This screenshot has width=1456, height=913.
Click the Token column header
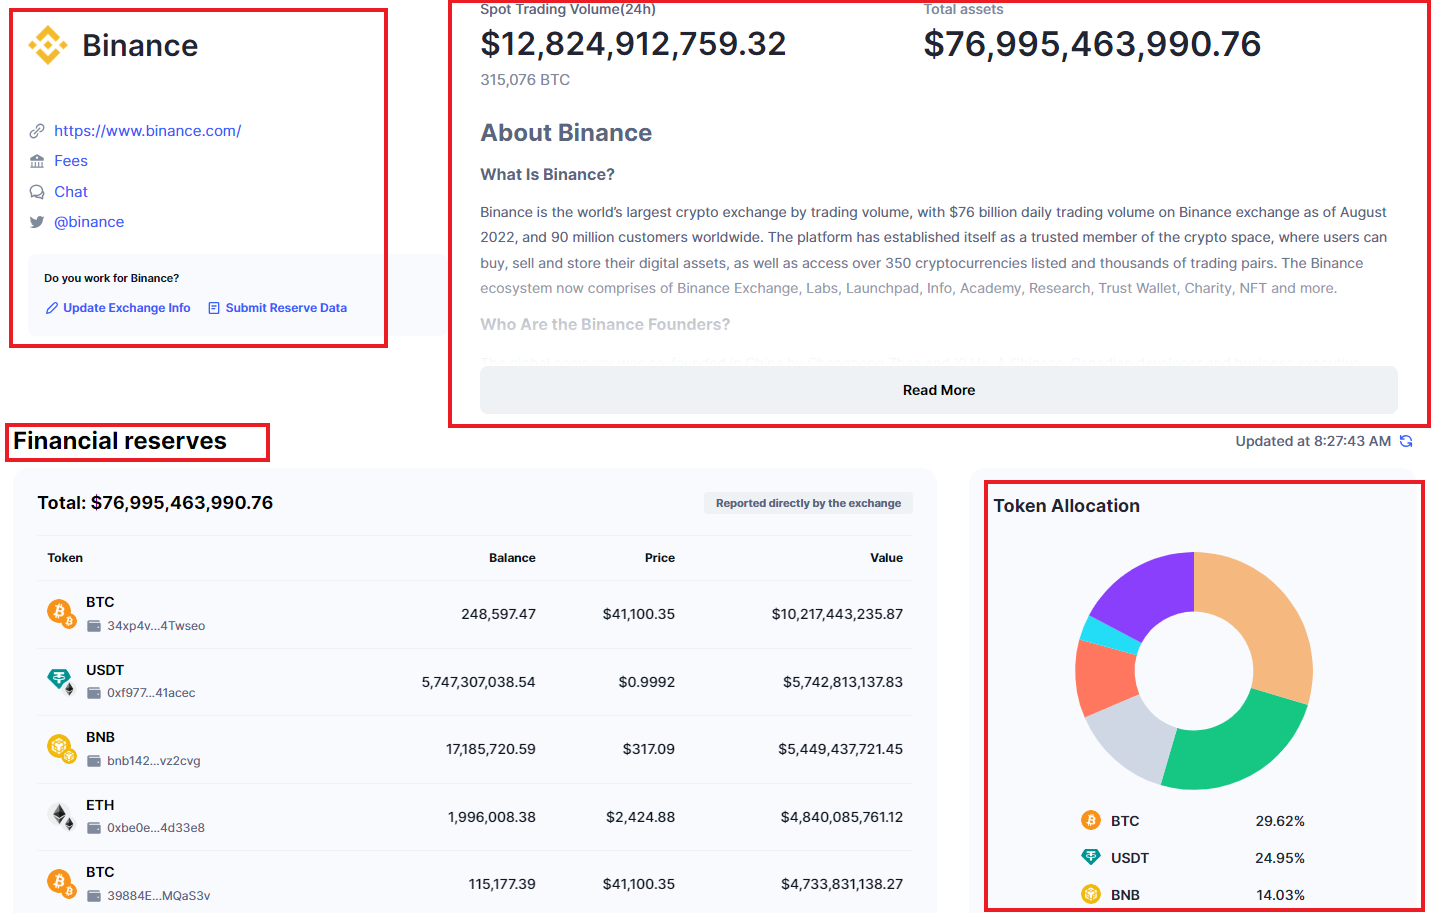(65, 558)
